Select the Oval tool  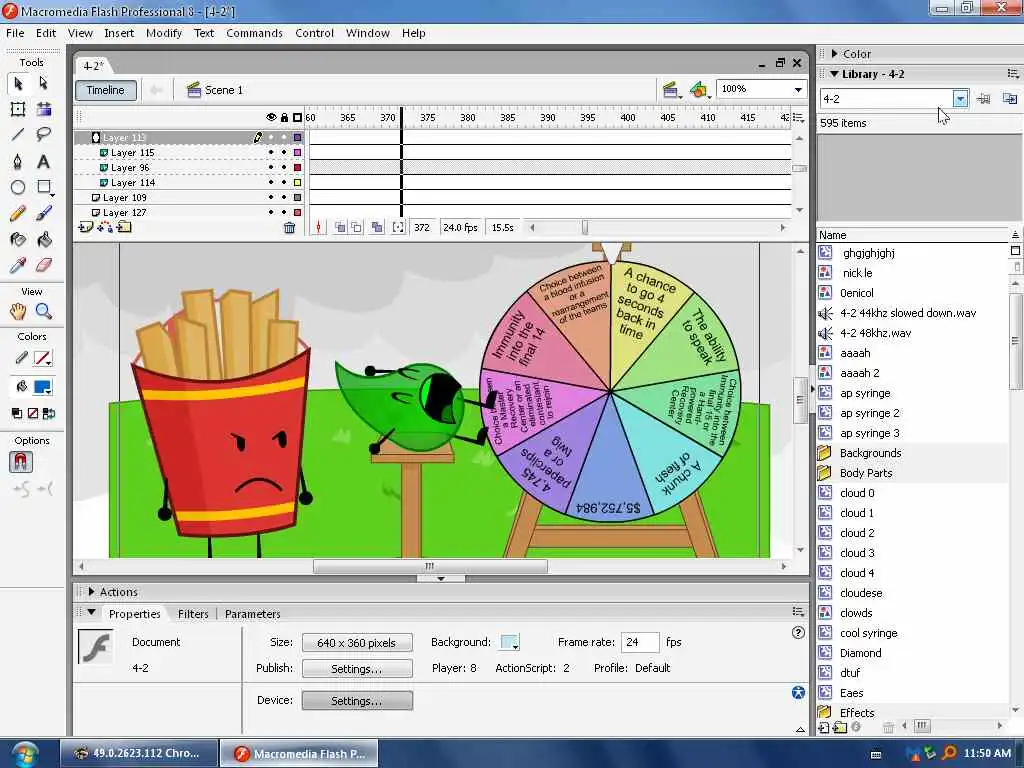click(x=18, y=187)
